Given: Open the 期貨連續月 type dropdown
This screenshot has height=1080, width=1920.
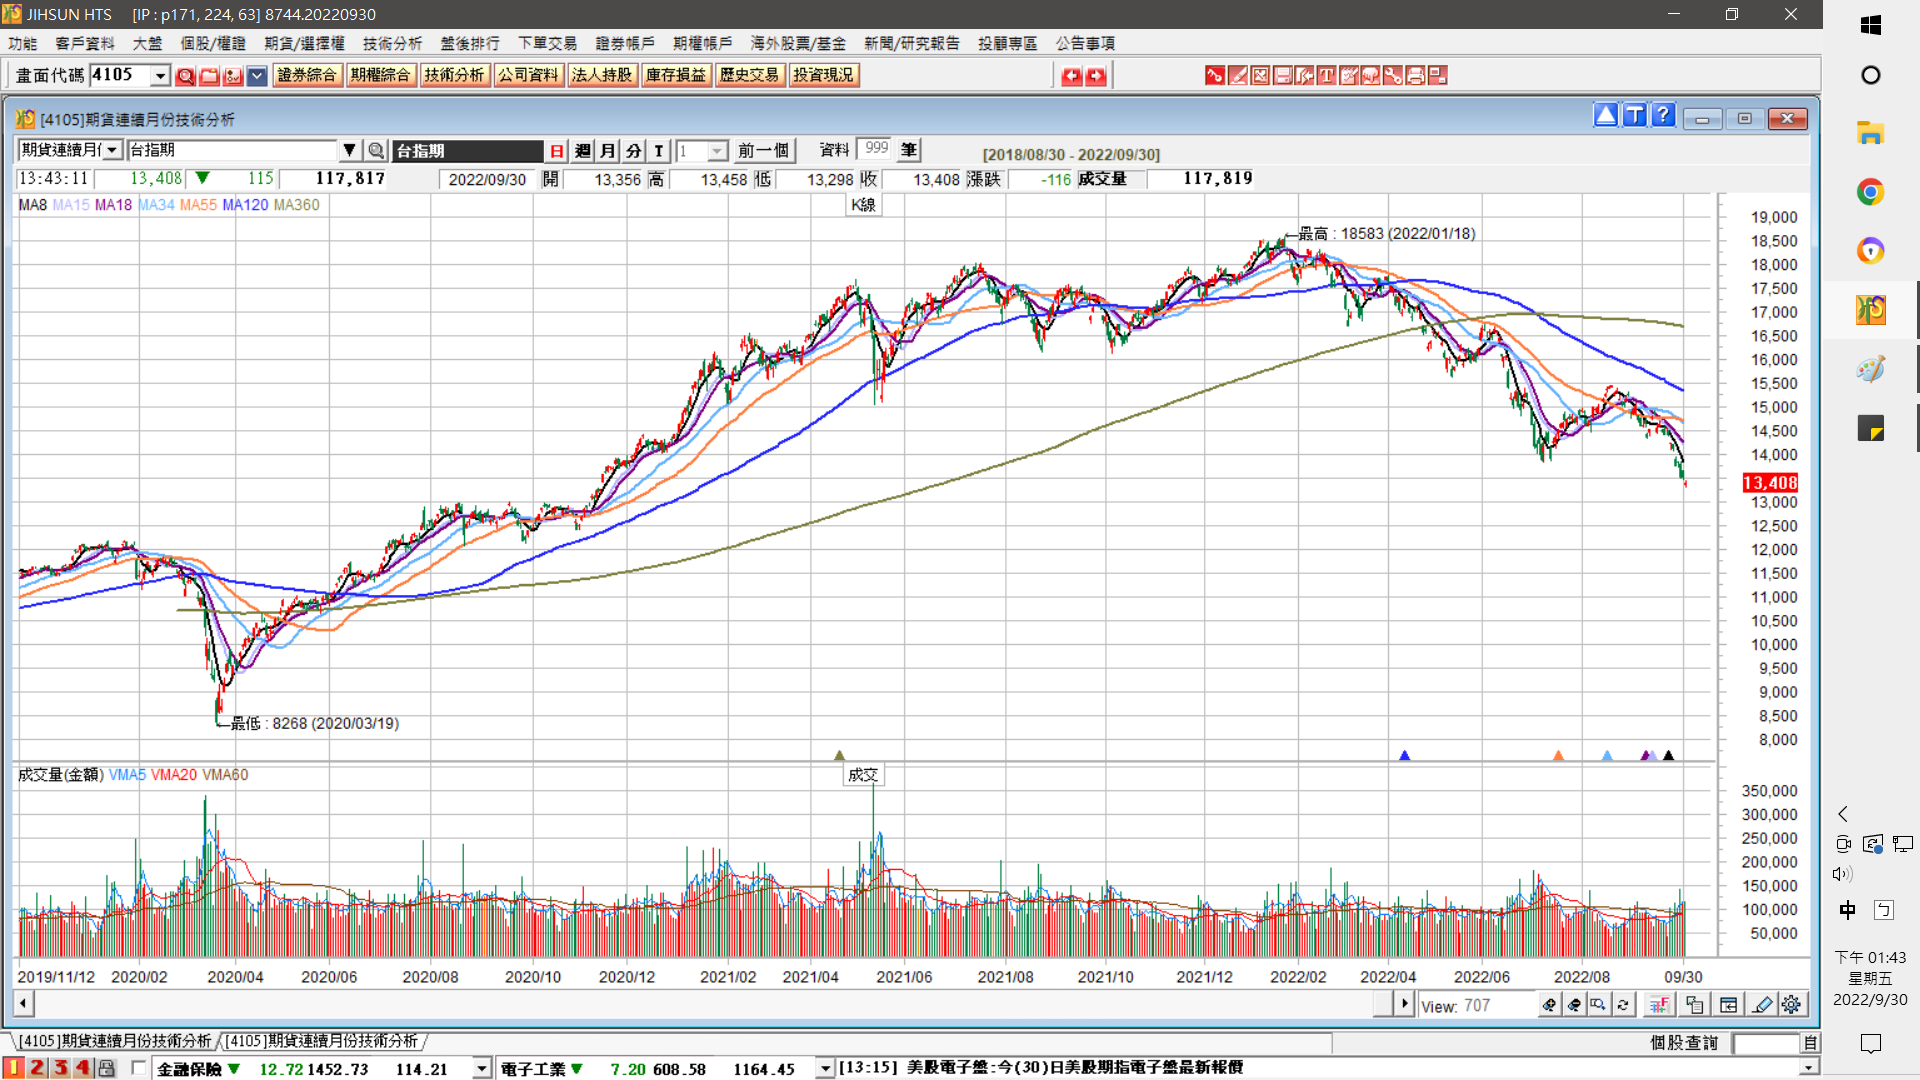Looking at the screenshot, I should click(x=112, y=150).
